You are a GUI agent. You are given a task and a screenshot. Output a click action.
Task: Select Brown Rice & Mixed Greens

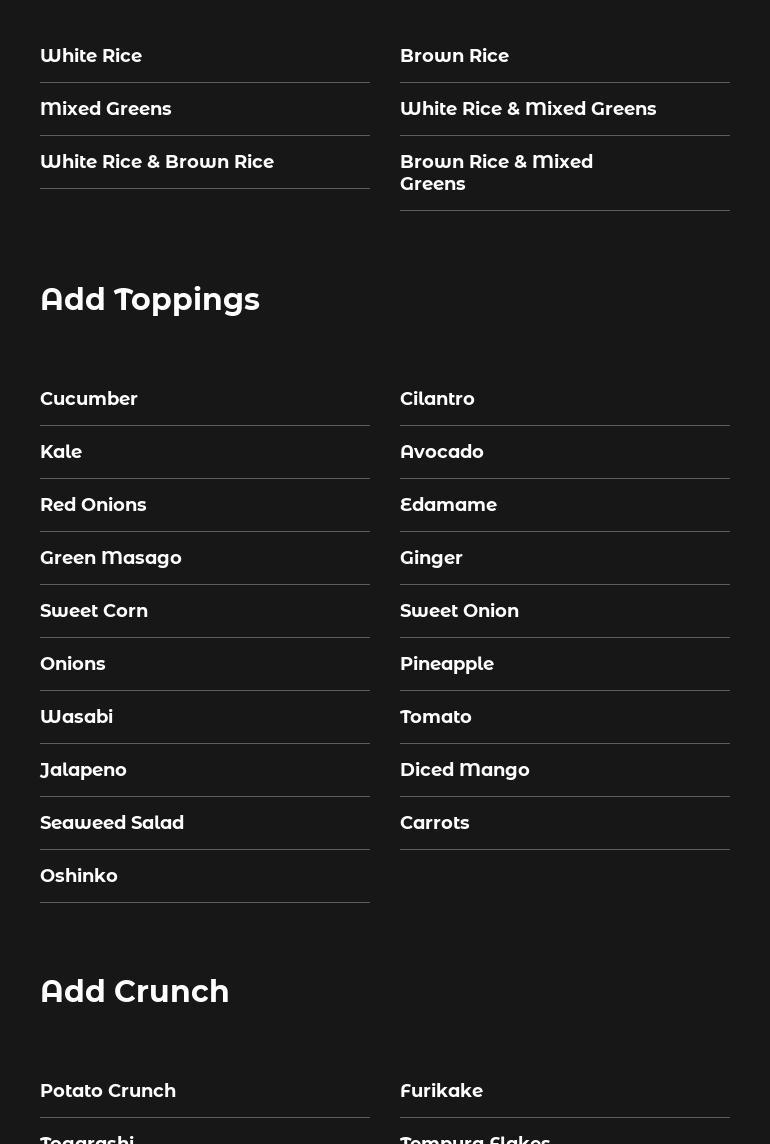[496, 172]
